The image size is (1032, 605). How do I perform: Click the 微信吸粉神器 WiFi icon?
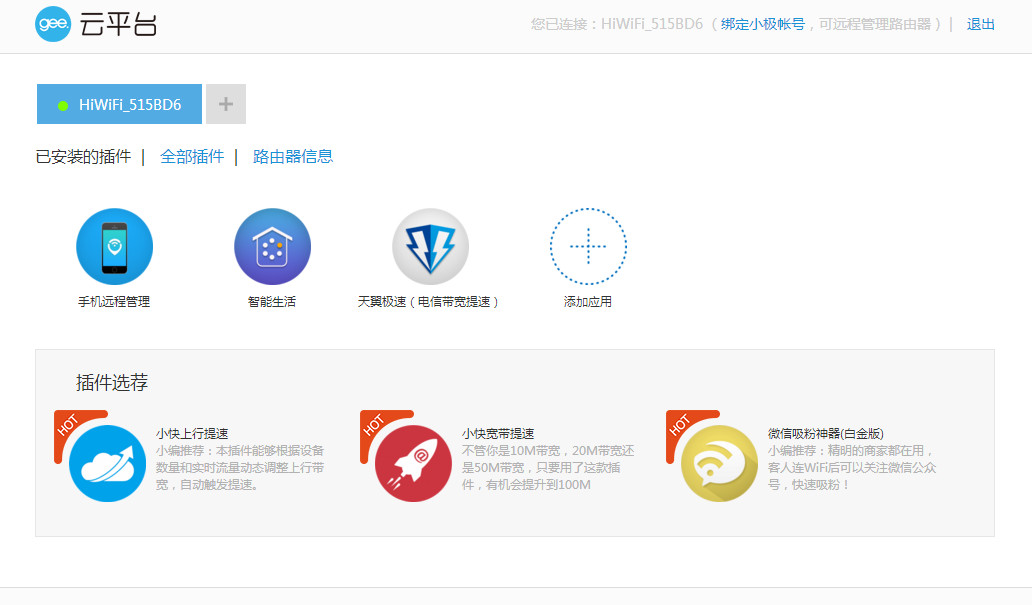click(719, 463)
